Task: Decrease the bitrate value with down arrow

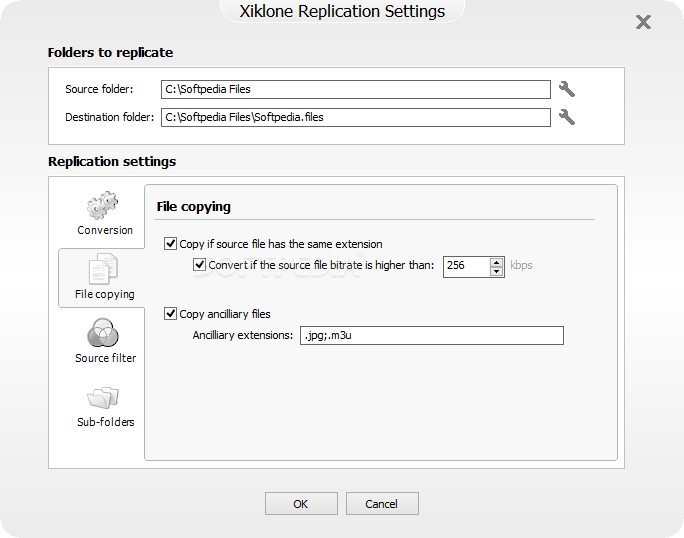Action: (496, 271)
